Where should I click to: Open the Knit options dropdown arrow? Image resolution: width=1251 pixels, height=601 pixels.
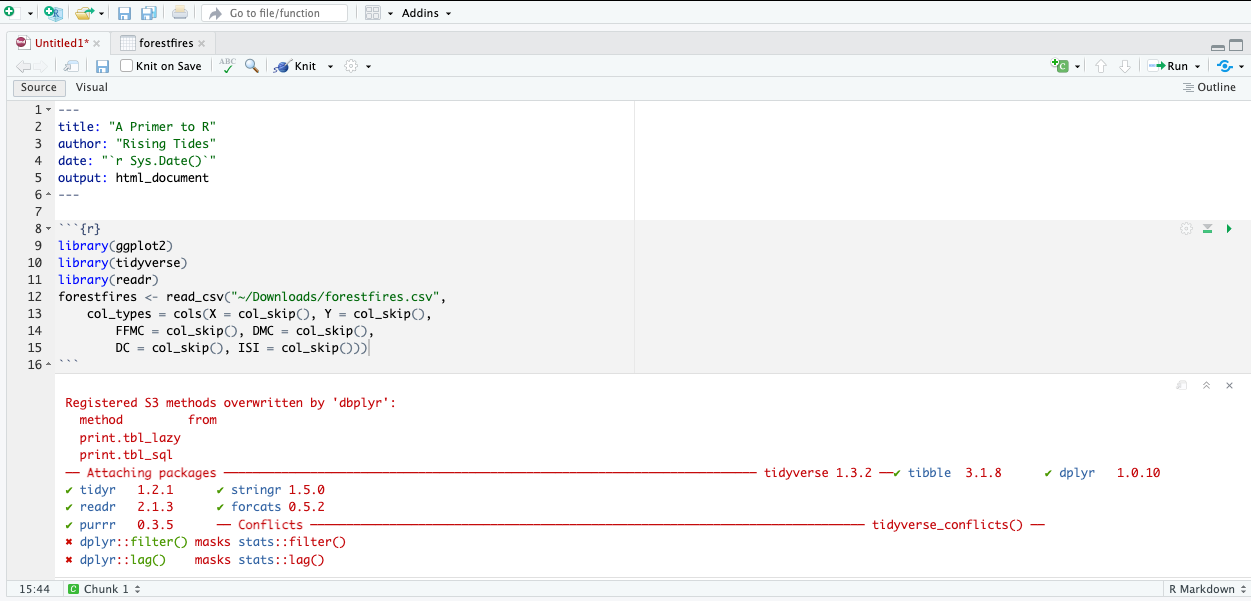click(331, 67)
